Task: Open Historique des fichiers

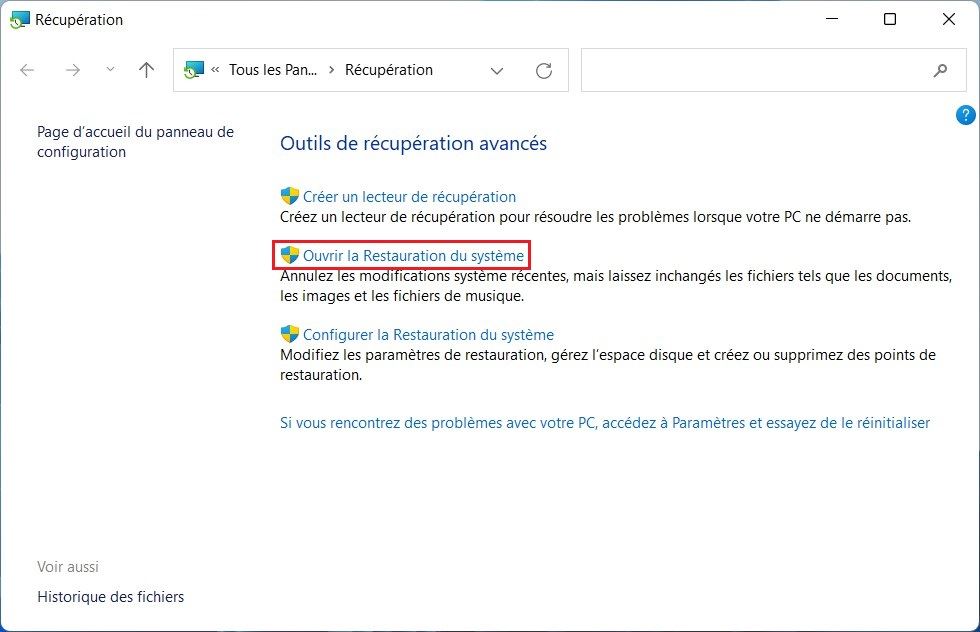Action: (110, 597)
